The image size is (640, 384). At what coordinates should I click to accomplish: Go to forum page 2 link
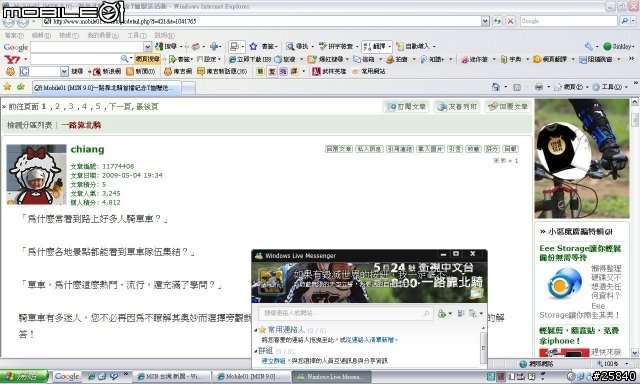point(58,107)
